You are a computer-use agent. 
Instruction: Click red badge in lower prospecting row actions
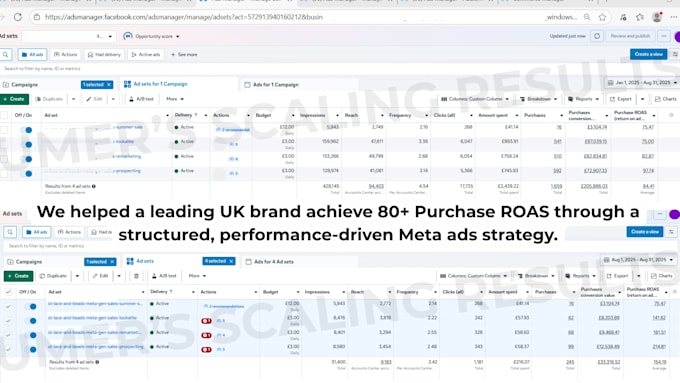(x=206, y=350)
